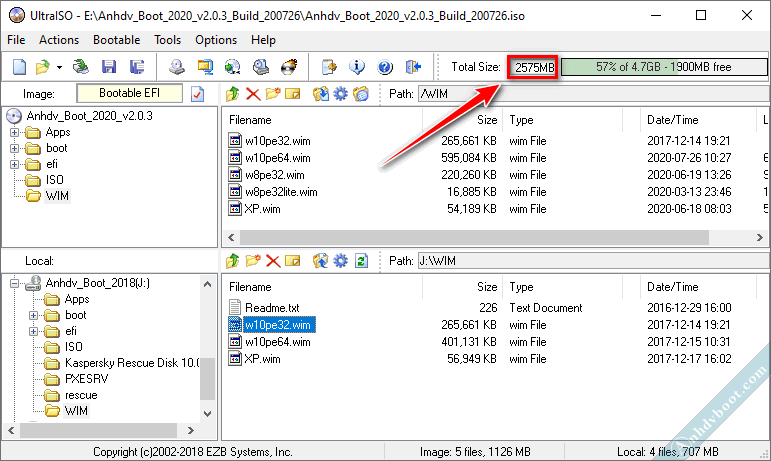Click the media capacity bar showing 57% of 4.7GB
The height and width of the screenshot is (461, 771).
664,67
